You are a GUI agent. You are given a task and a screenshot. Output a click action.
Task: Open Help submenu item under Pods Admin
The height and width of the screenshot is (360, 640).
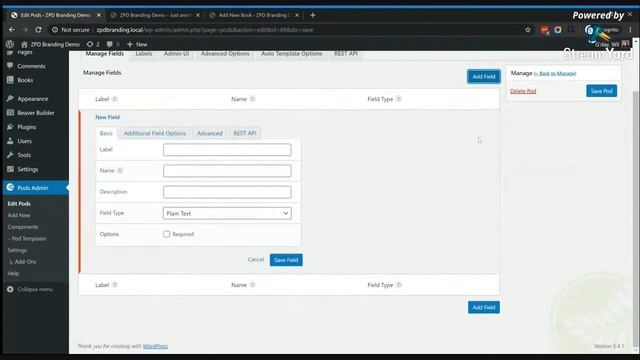pyautogui.click(x=13, y=273)
